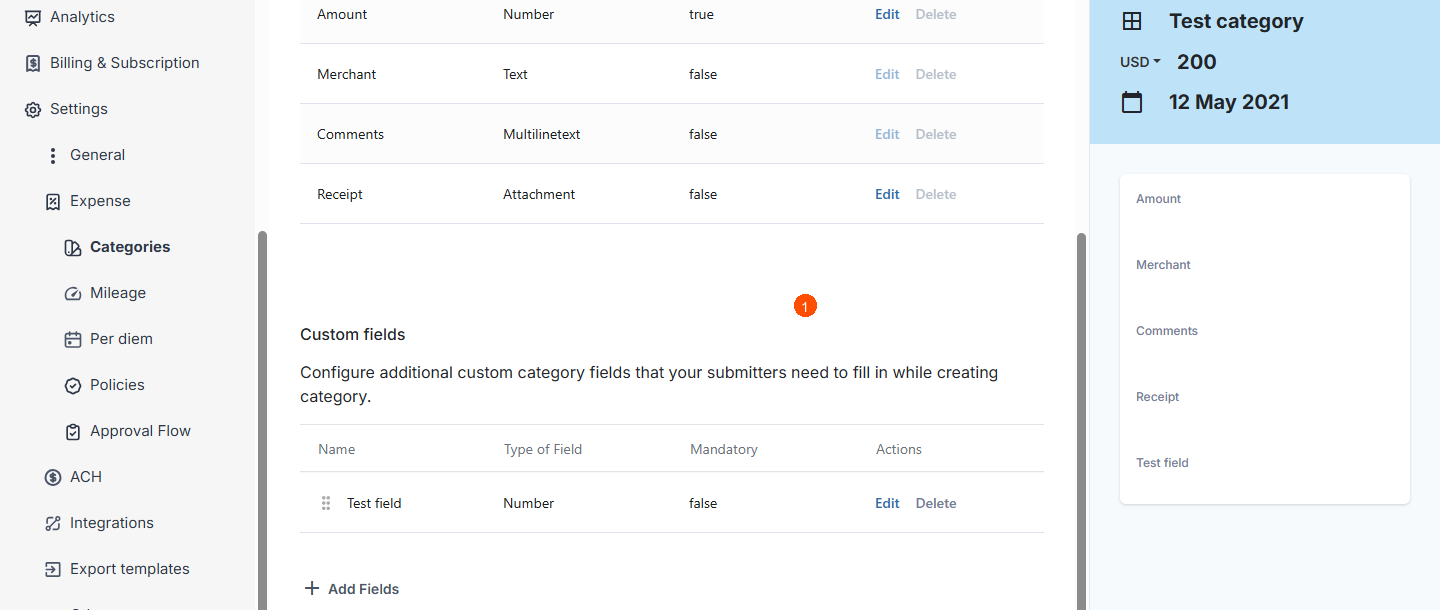Open Export templates page
The height and width of the screenshot is (610, 1440).
[x=130, y=569]
